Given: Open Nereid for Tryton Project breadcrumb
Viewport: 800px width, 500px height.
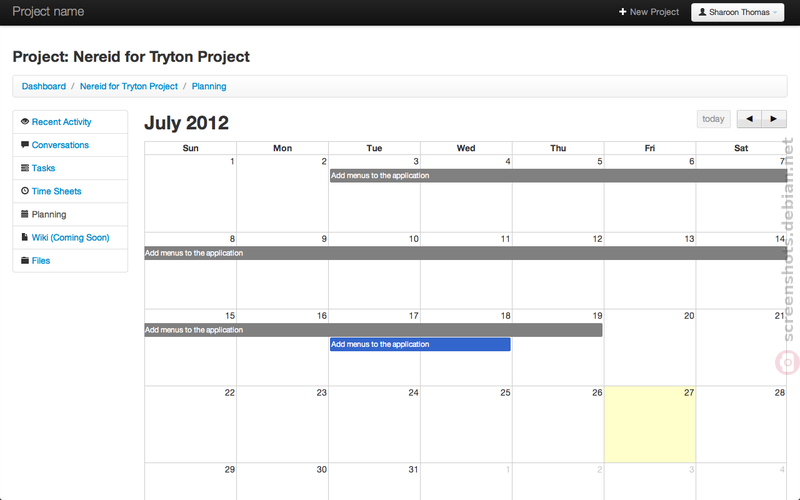Looking at the screenshot, I should (129, 86).
